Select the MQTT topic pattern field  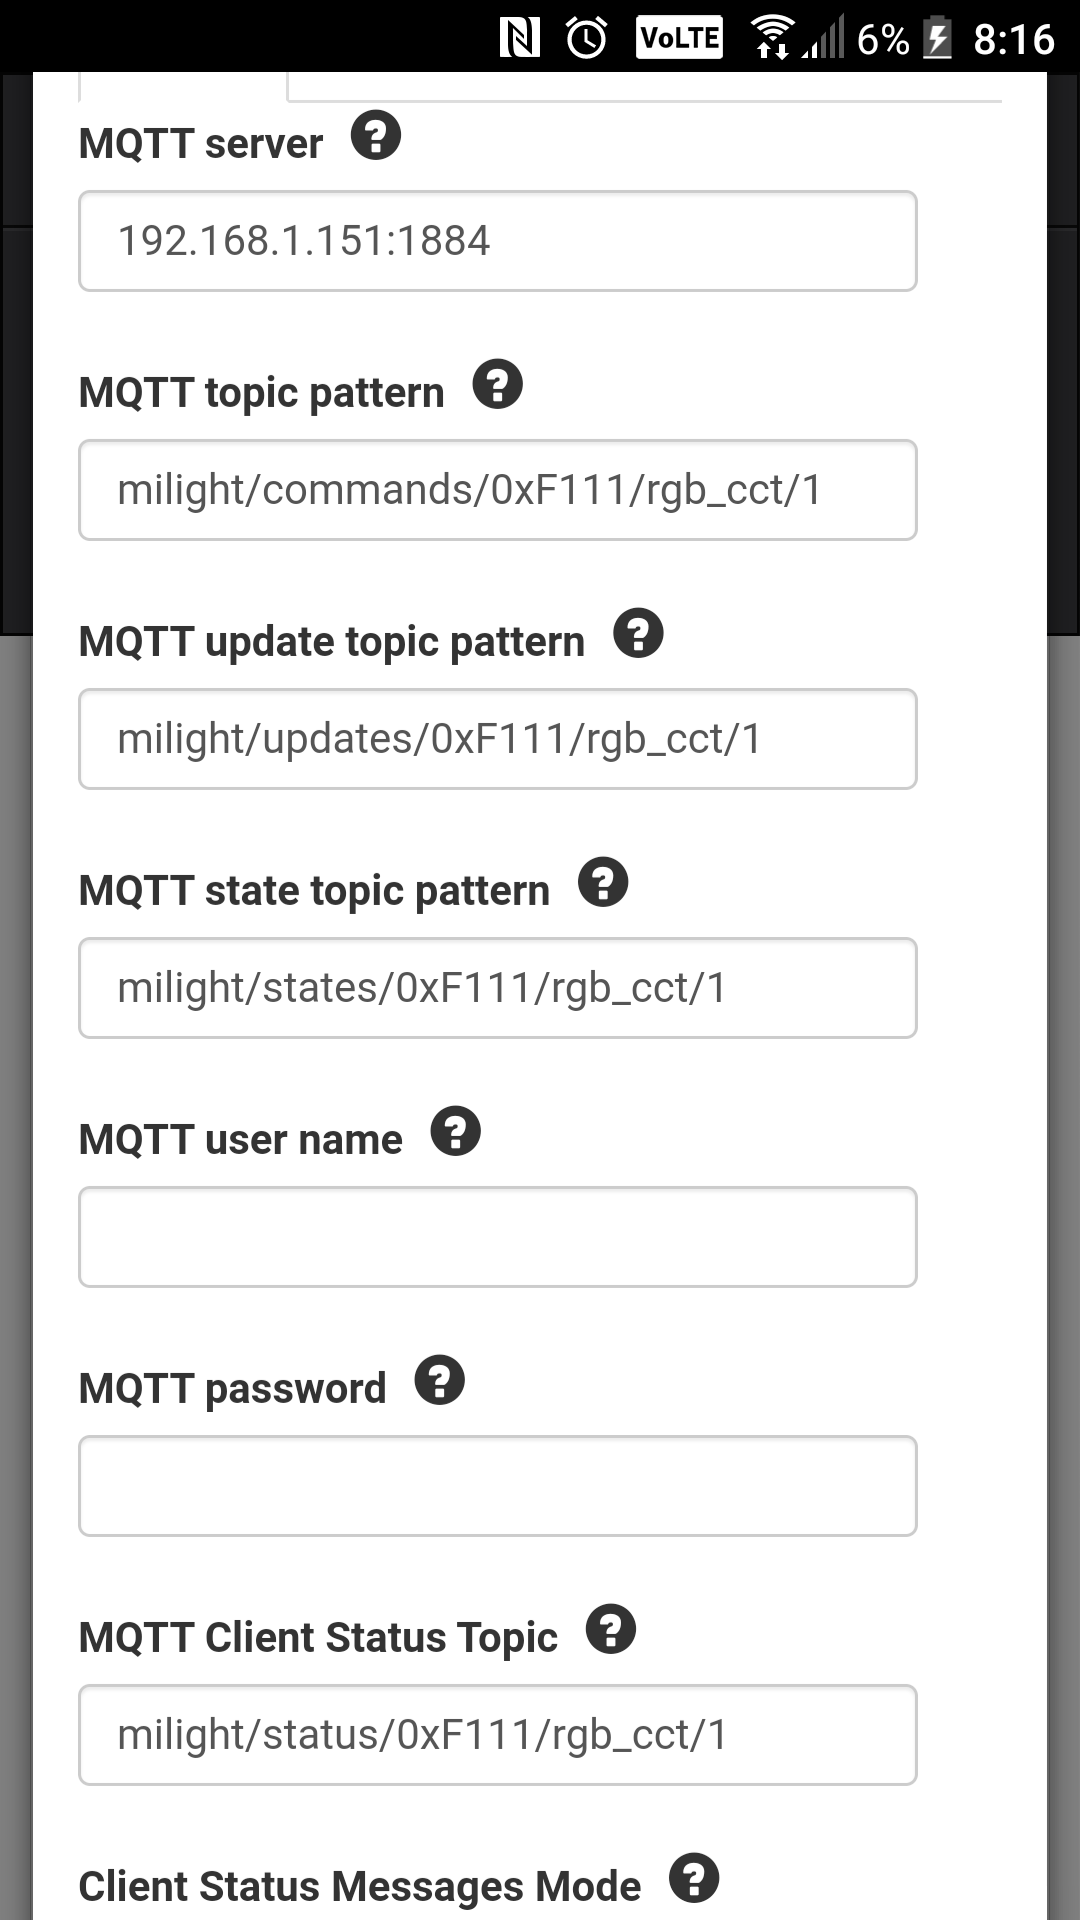point(498,489)
